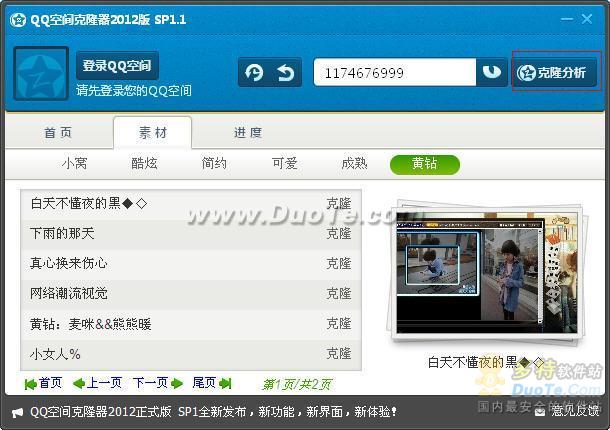The width and height of the screenshot is (610, 430).
Task: Click the history clock arrow icon
Action: [x=254, y=73]
